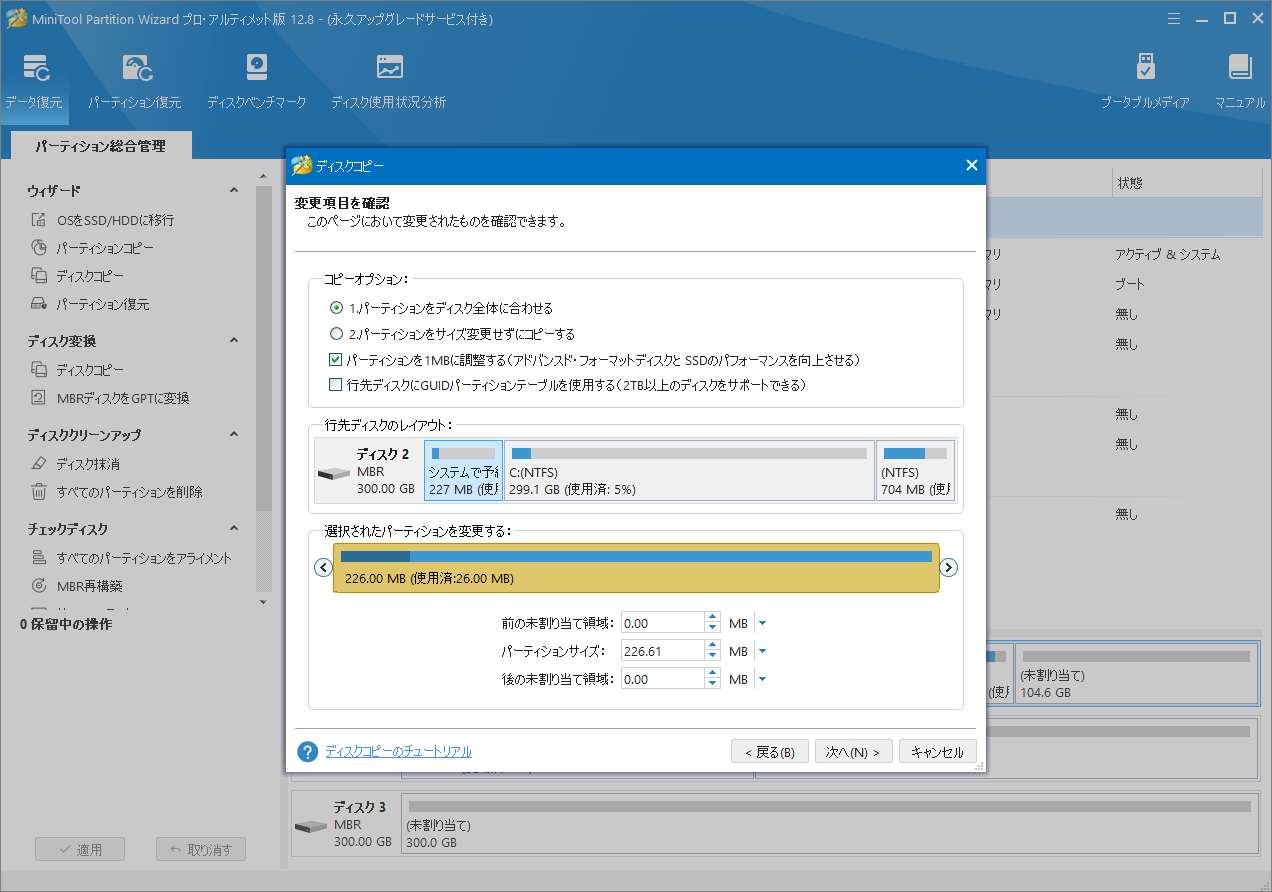Click the ディスク 3 drive icon in the main window
This screenshot has width=1272, height=892.
pyautogui.click(x=310, y=828)
